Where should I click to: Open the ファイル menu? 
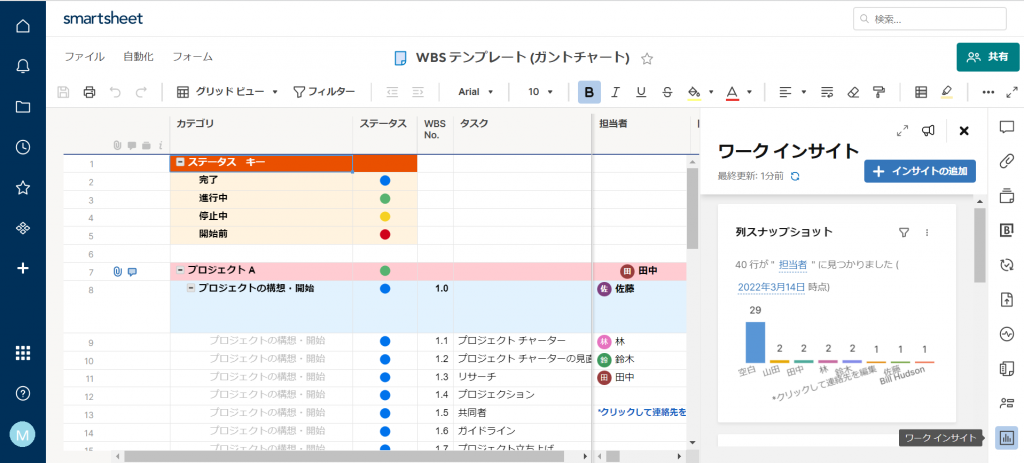84,57
